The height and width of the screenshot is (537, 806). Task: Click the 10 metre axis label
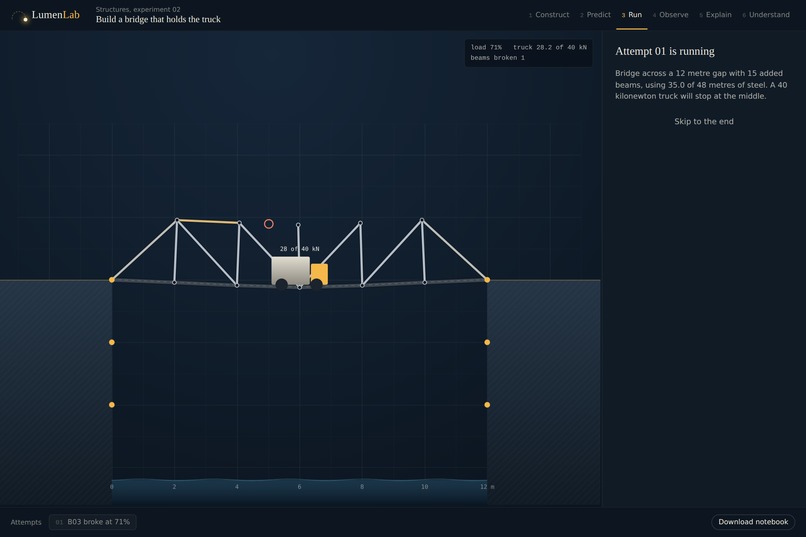click(425, 487)
